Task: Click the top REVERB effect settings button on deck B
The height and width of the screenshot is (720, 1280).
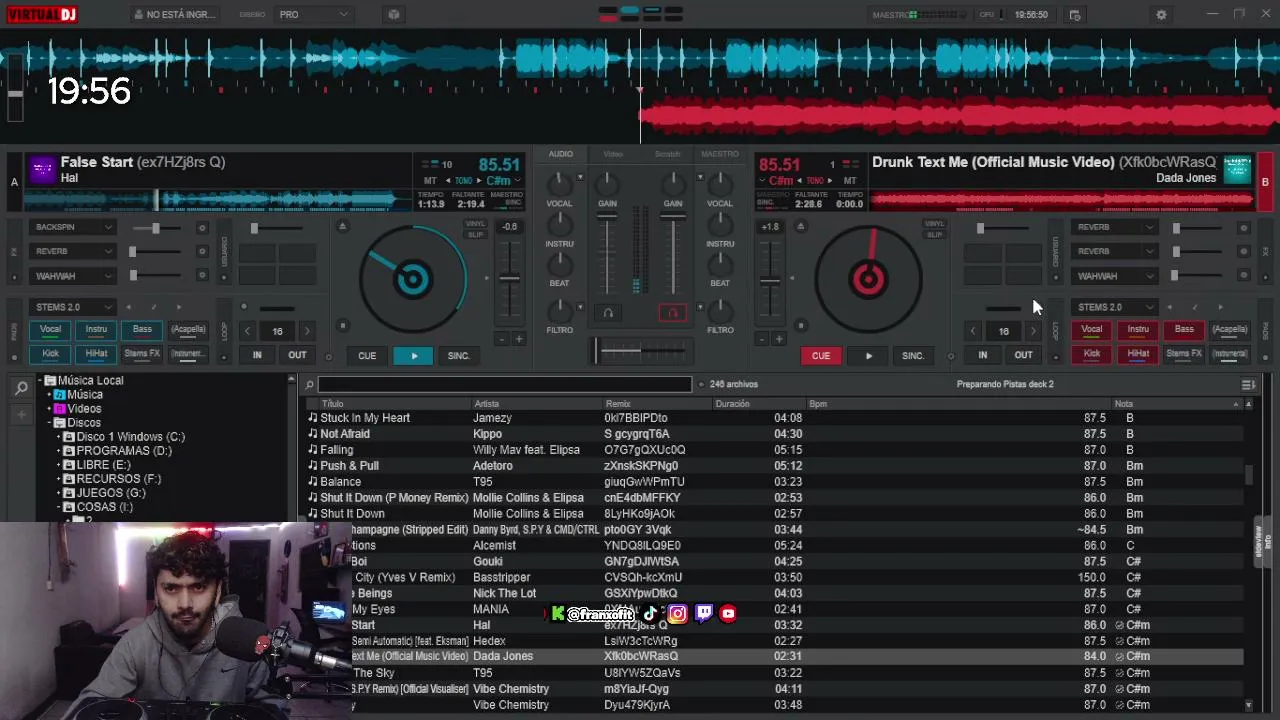Action: point(1244,228)
